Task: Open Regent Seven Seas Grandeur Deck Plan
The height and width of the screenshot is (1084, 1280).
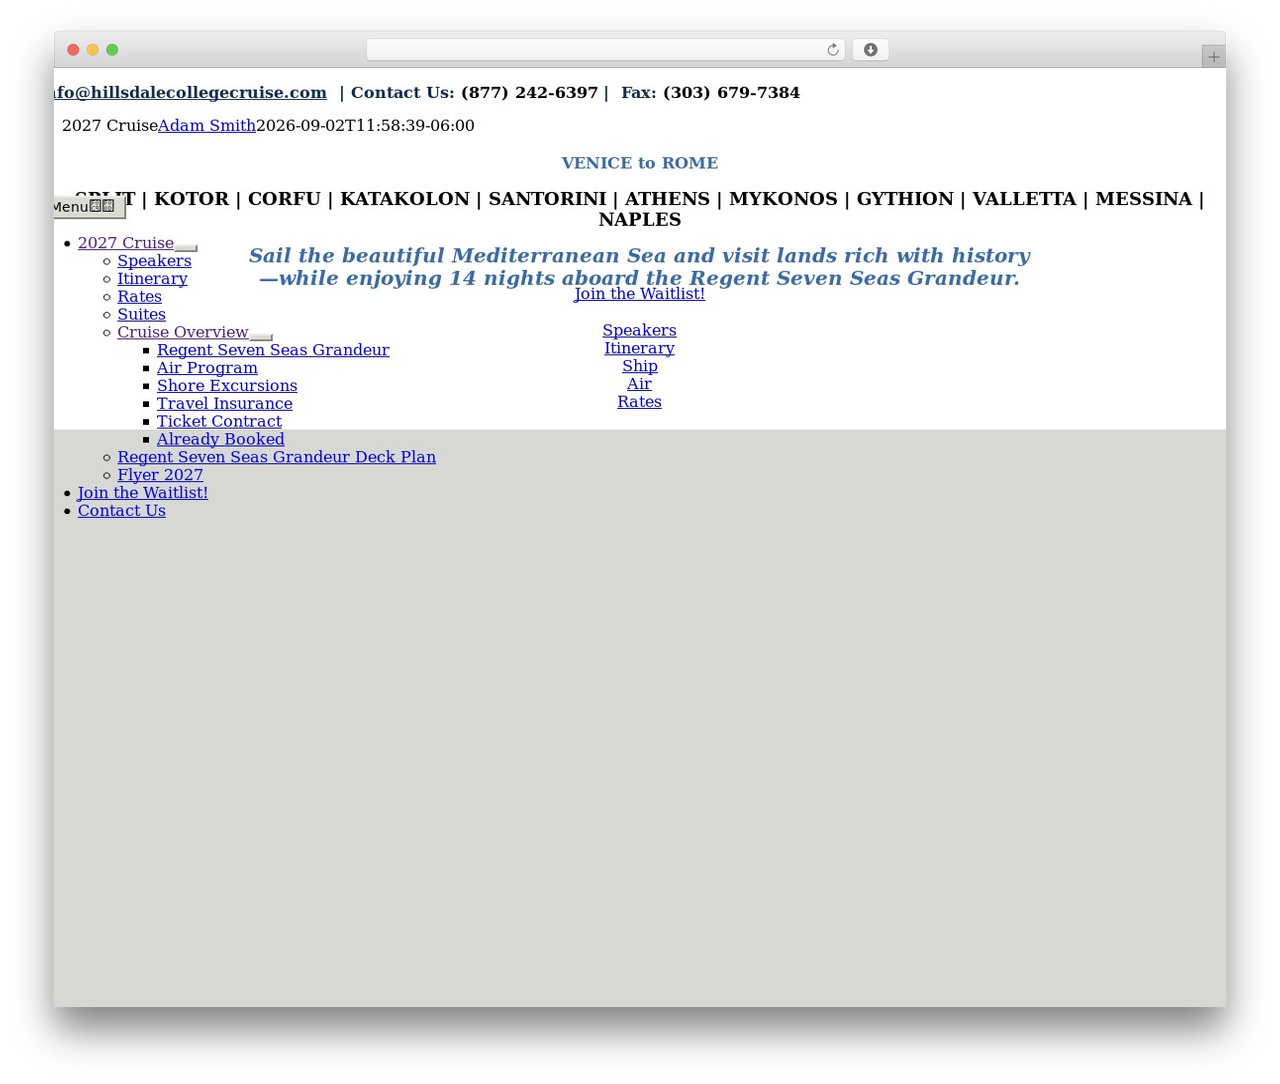Action: [277, 457]
